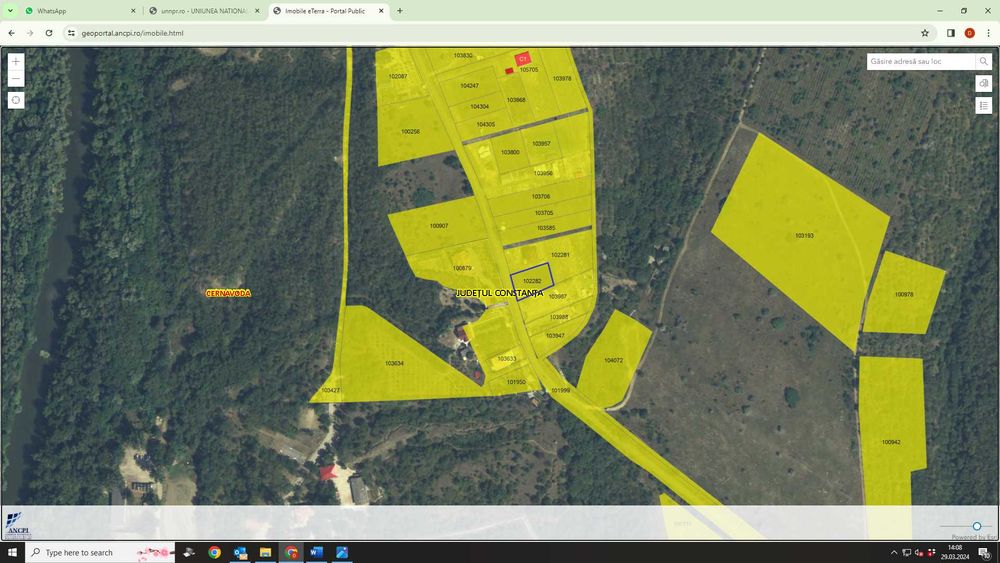Select parcel 103427 on the map
The height and width of the screenshot is (563, 1000).
point(330,390)
